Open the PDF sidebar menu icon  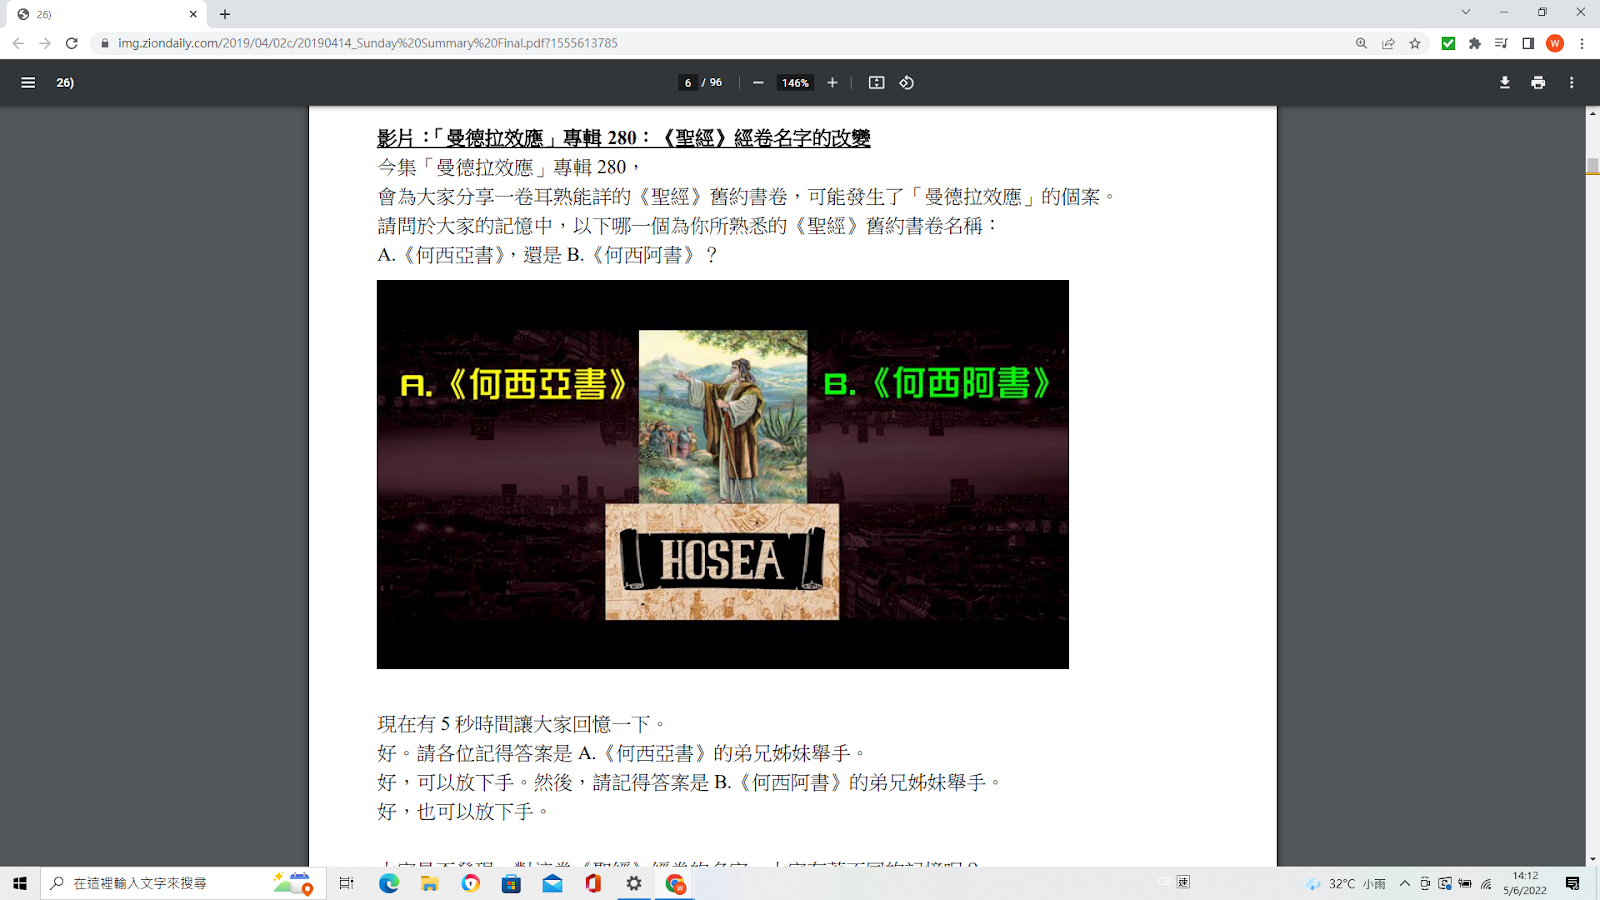(28, 83)
